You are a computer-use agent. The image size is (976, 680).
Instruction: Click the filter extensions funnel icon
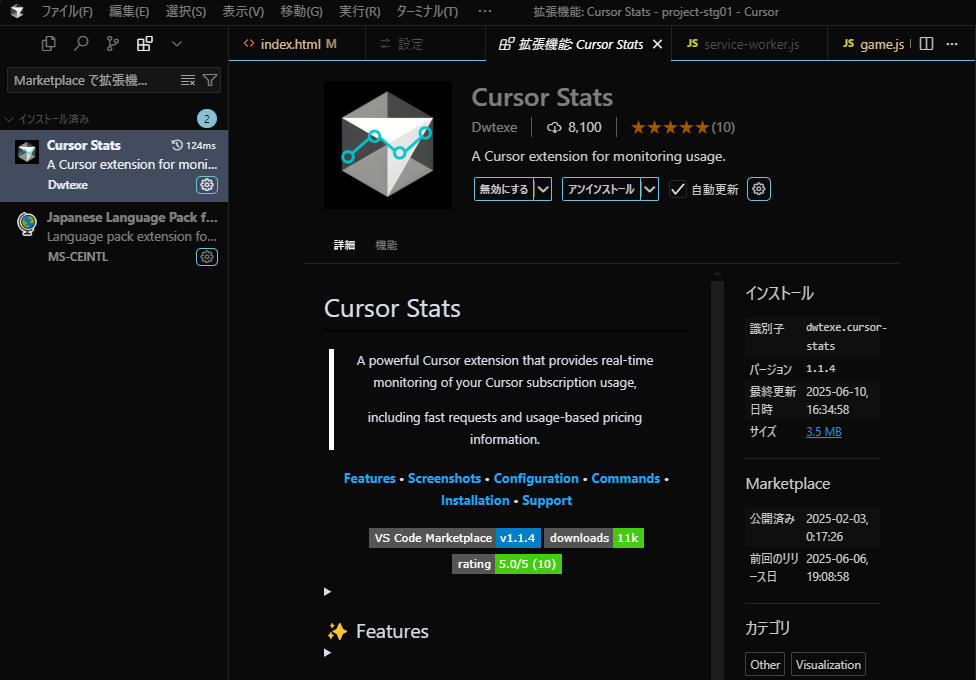coord(210,80)
